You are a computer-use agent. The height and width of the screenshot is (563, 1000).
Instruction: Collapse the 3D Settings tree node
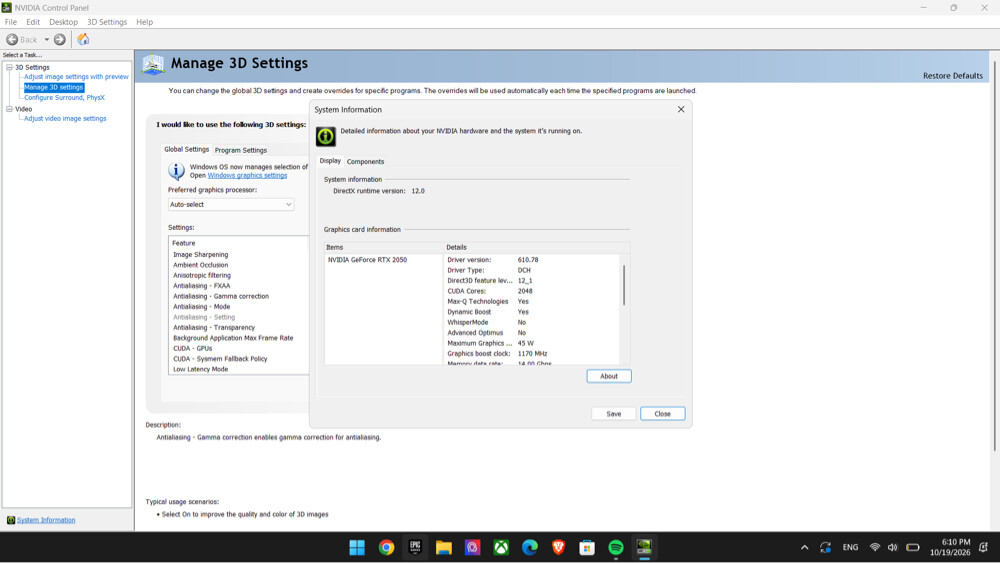pyautogui.click(x=10, y=67)
